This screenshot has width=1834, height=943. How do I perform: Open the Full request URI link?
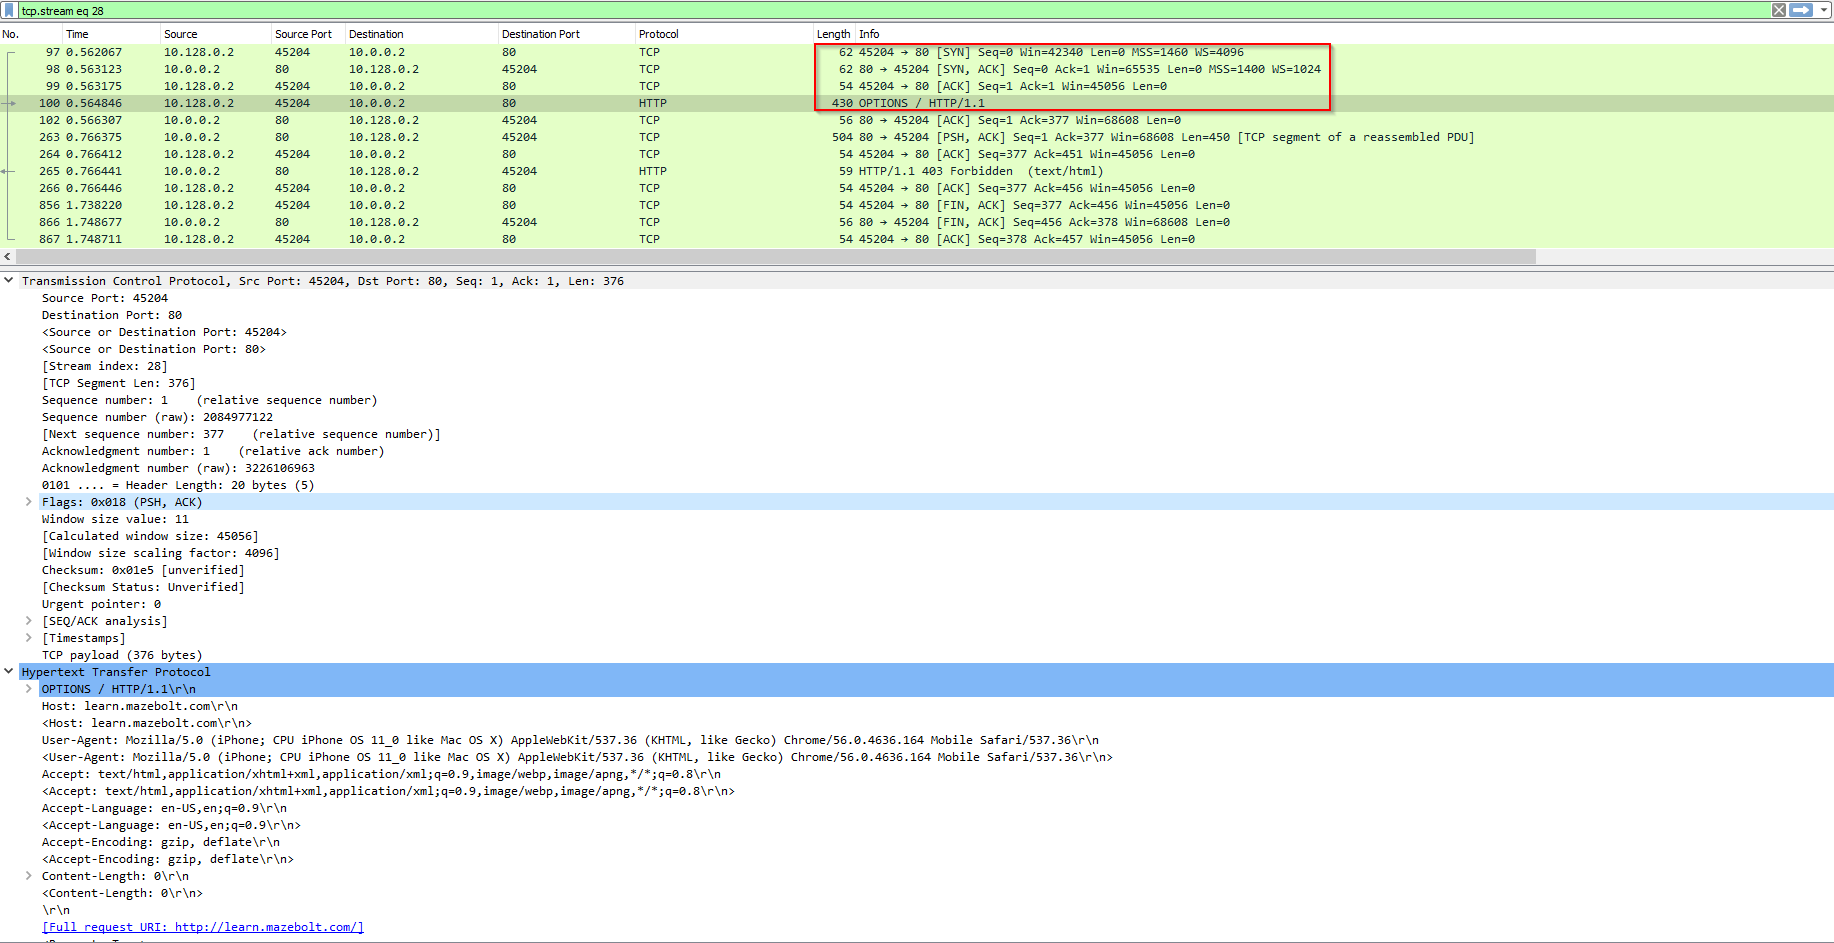[x=202, y=927]
